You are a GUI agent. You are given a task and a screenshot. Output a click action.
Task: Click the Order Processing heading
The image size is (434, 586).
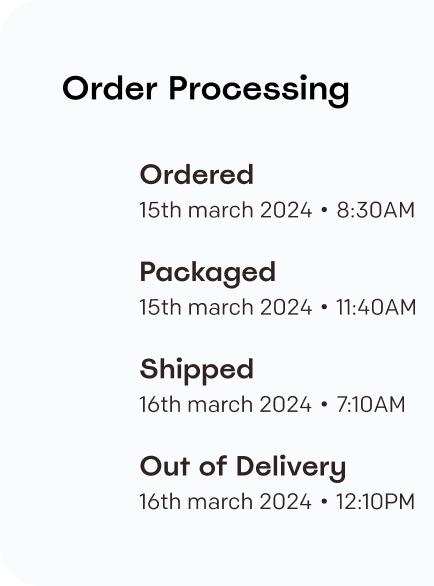pos(206,91)
